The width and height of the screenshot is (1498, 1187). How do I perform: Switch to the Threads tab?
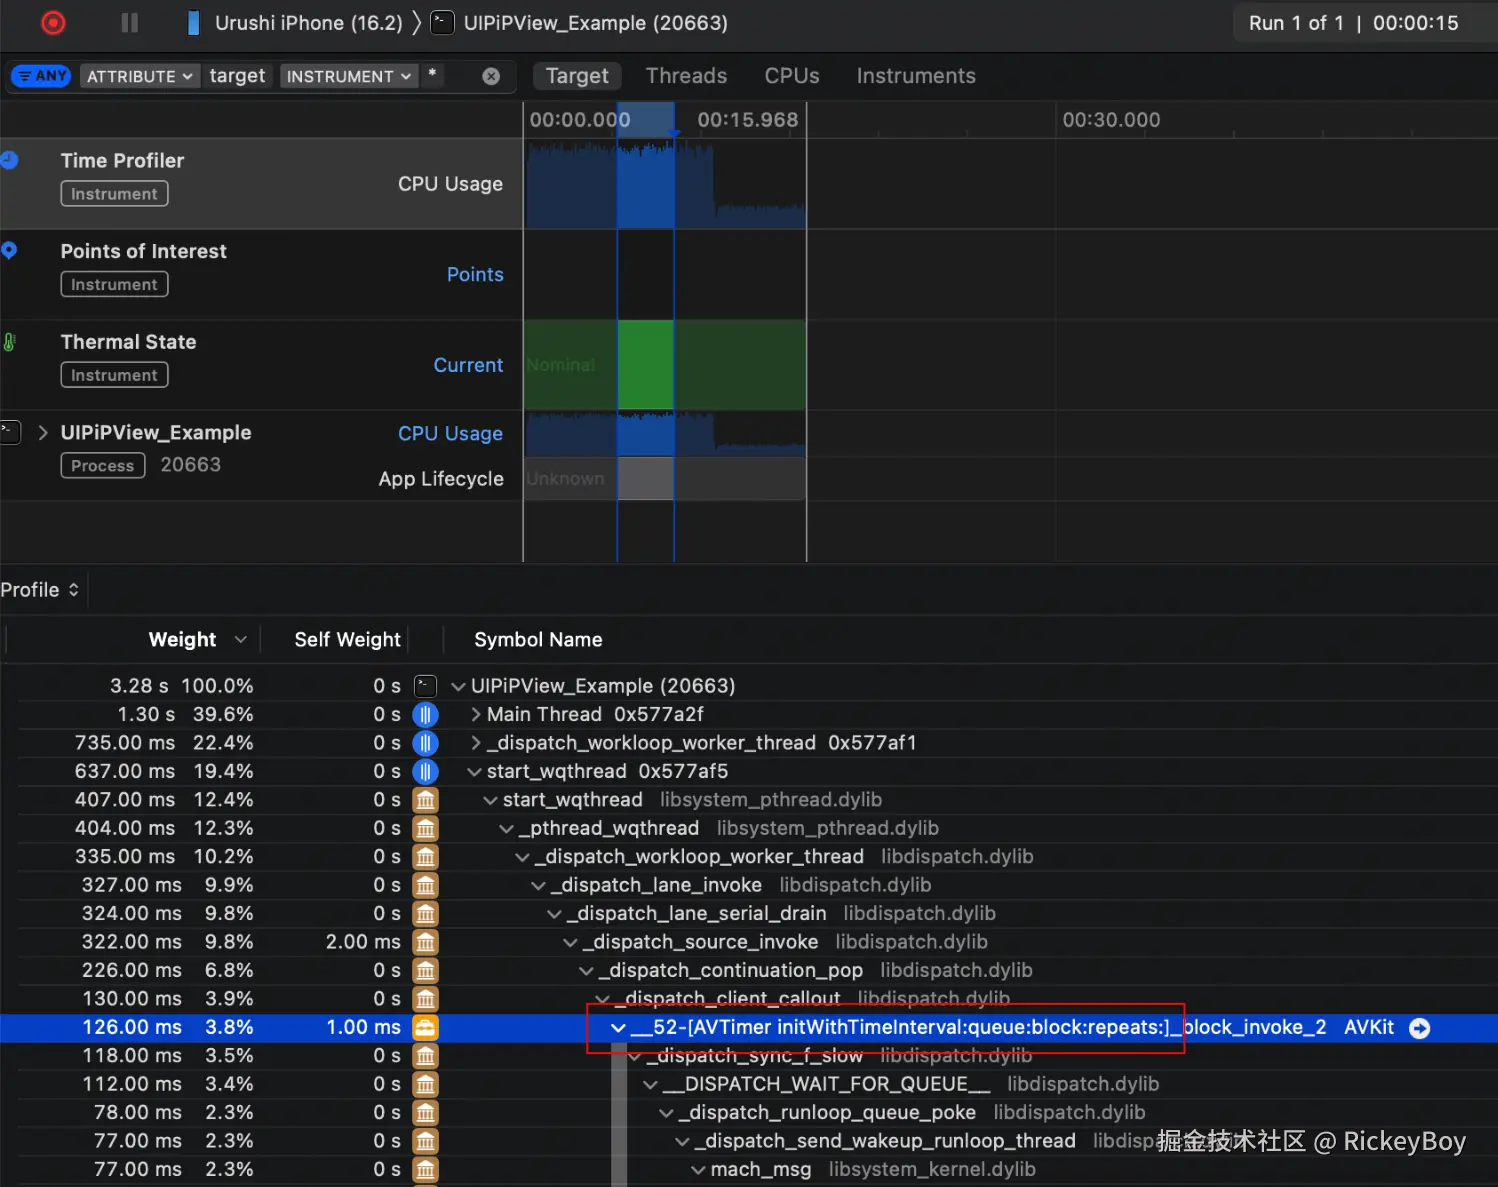pos(686,76)
